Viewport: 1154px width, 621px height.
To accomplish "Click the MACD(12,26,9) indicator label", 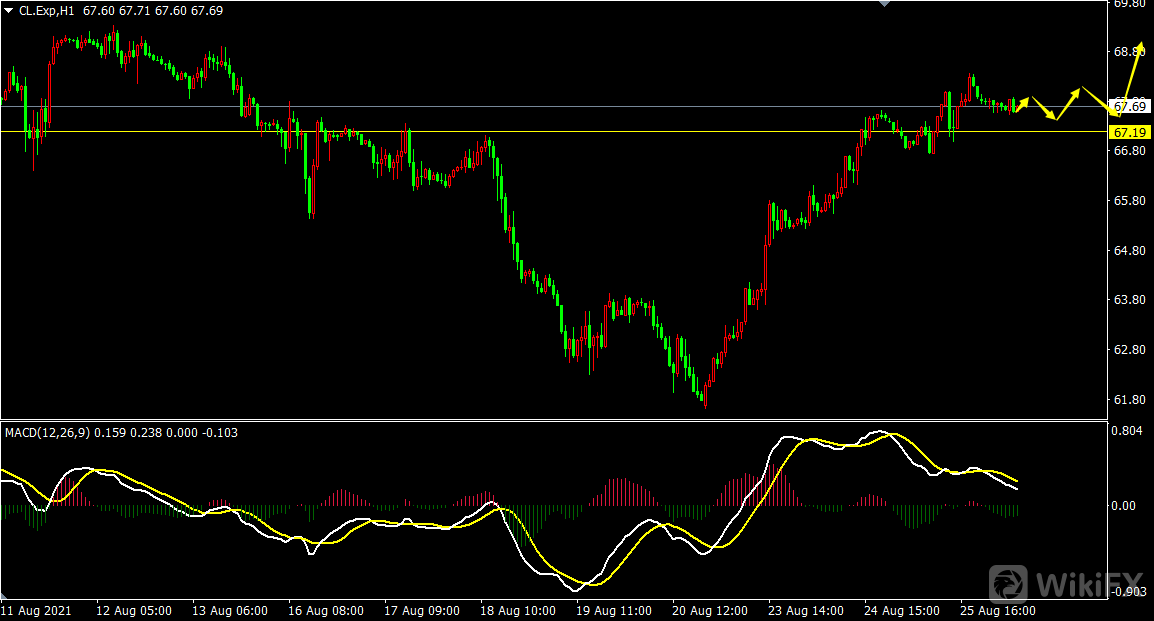I will tap(47, 432).
